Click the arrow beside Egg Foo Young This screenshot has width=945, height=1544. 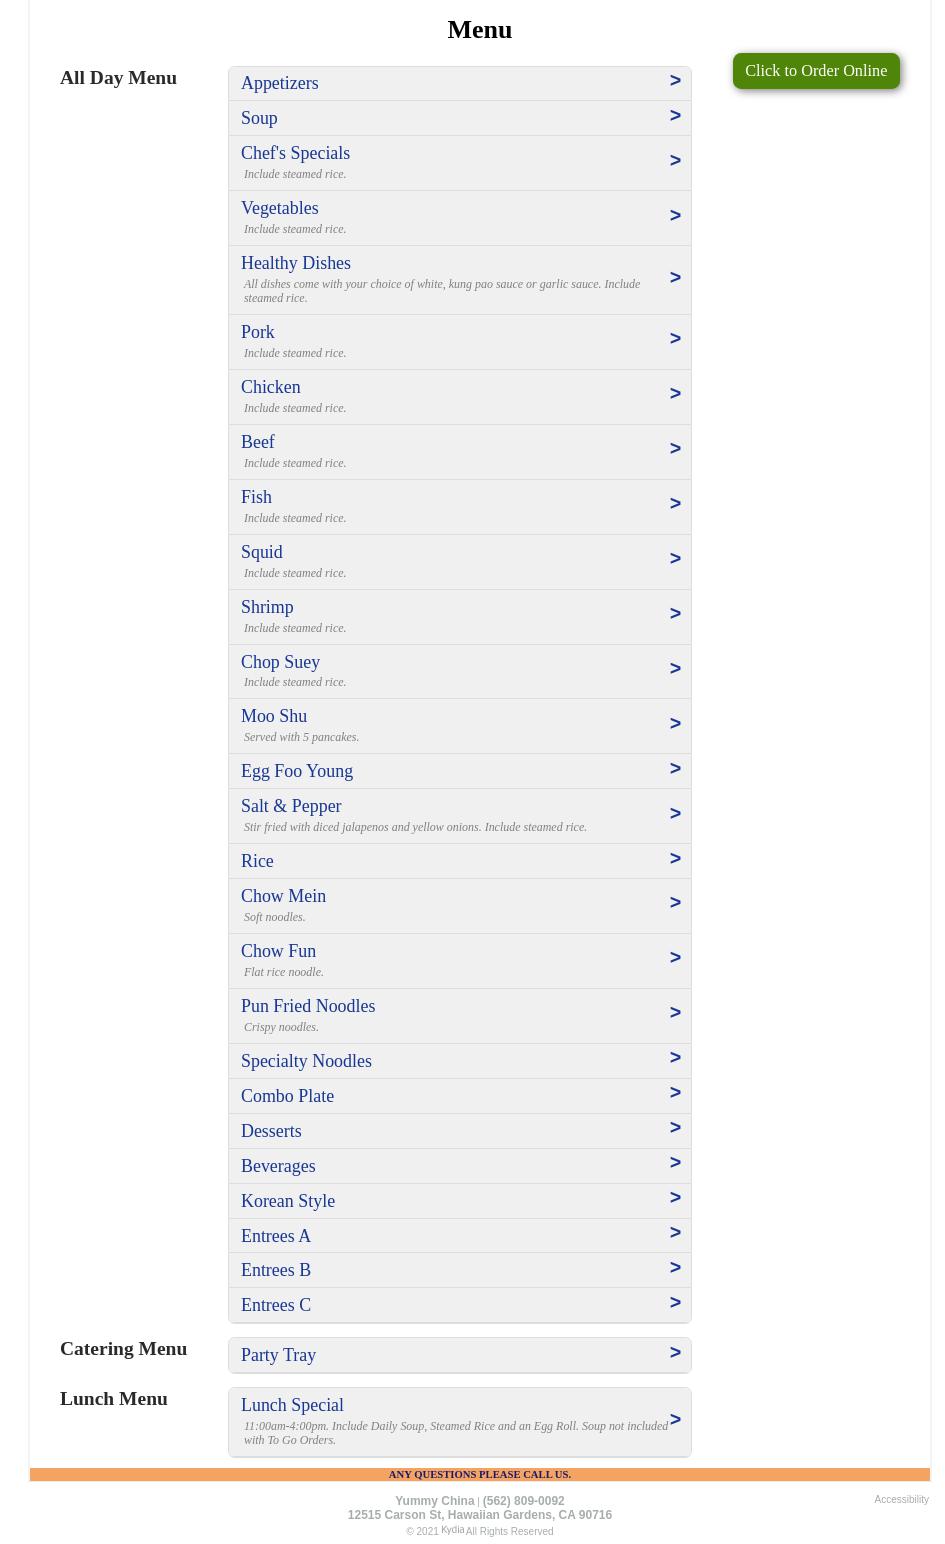point(675,769)
